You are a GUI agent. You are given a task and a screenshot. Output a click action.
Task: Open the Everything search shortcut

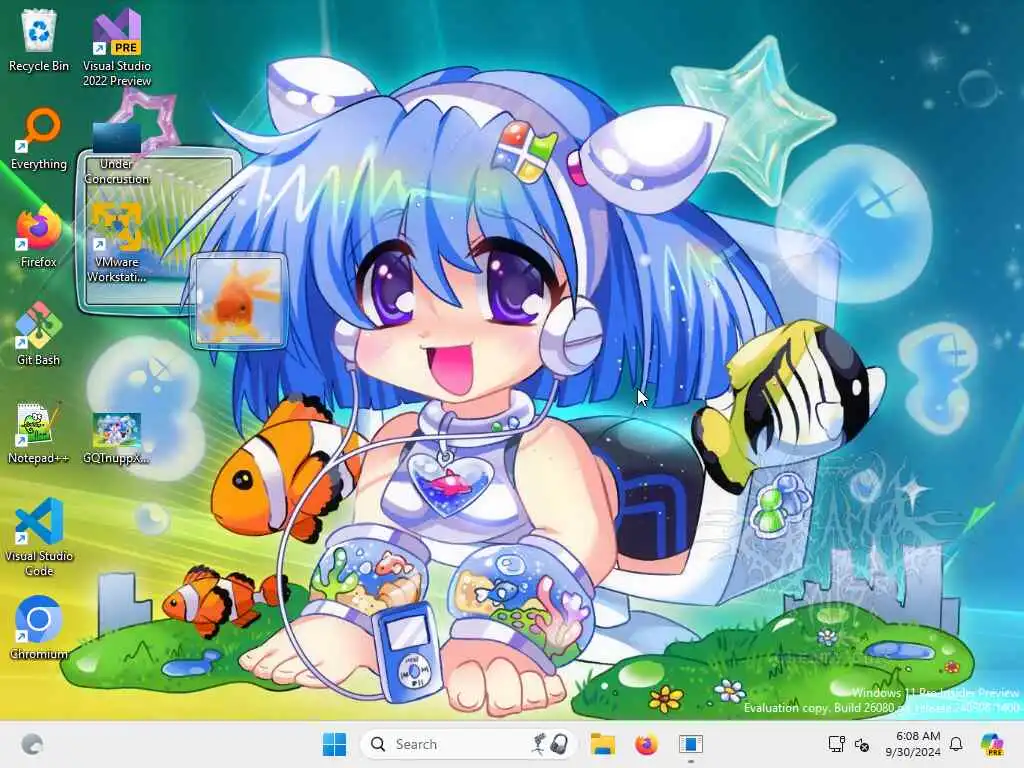click(39, 139)
